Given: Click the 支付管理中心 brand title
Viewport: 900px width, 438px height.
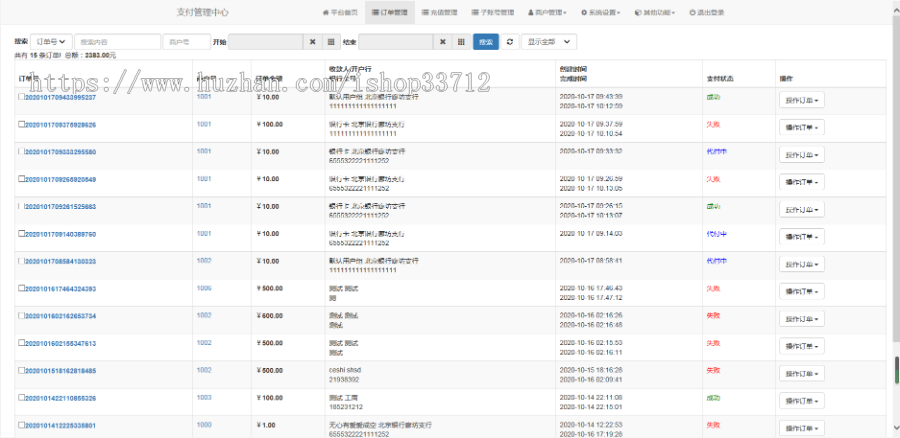Looking at the screenshot, I should [203, 12].
